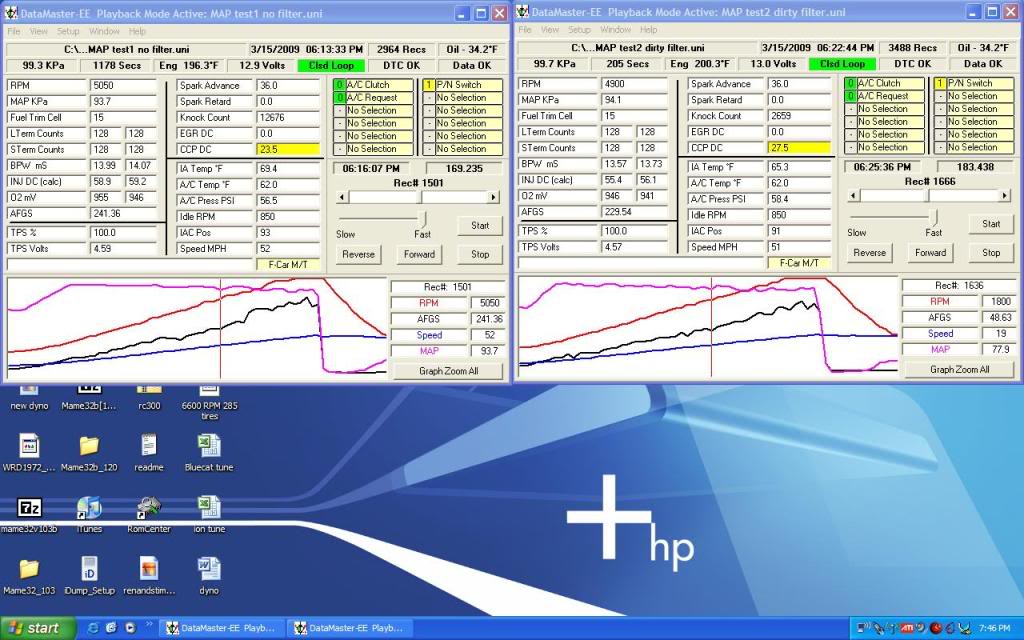Click Graph Zoom All in dirty filter window

tap(959, 370)
